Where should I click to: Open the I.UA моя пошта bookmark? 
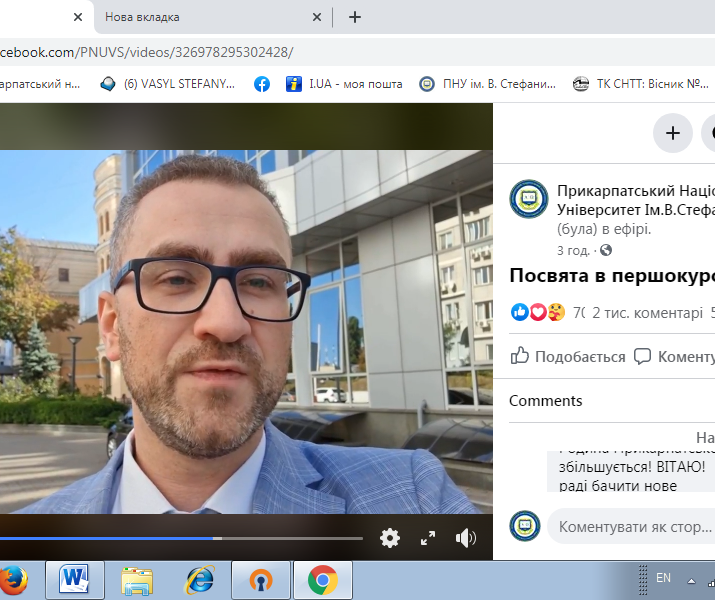coord(344,84)
